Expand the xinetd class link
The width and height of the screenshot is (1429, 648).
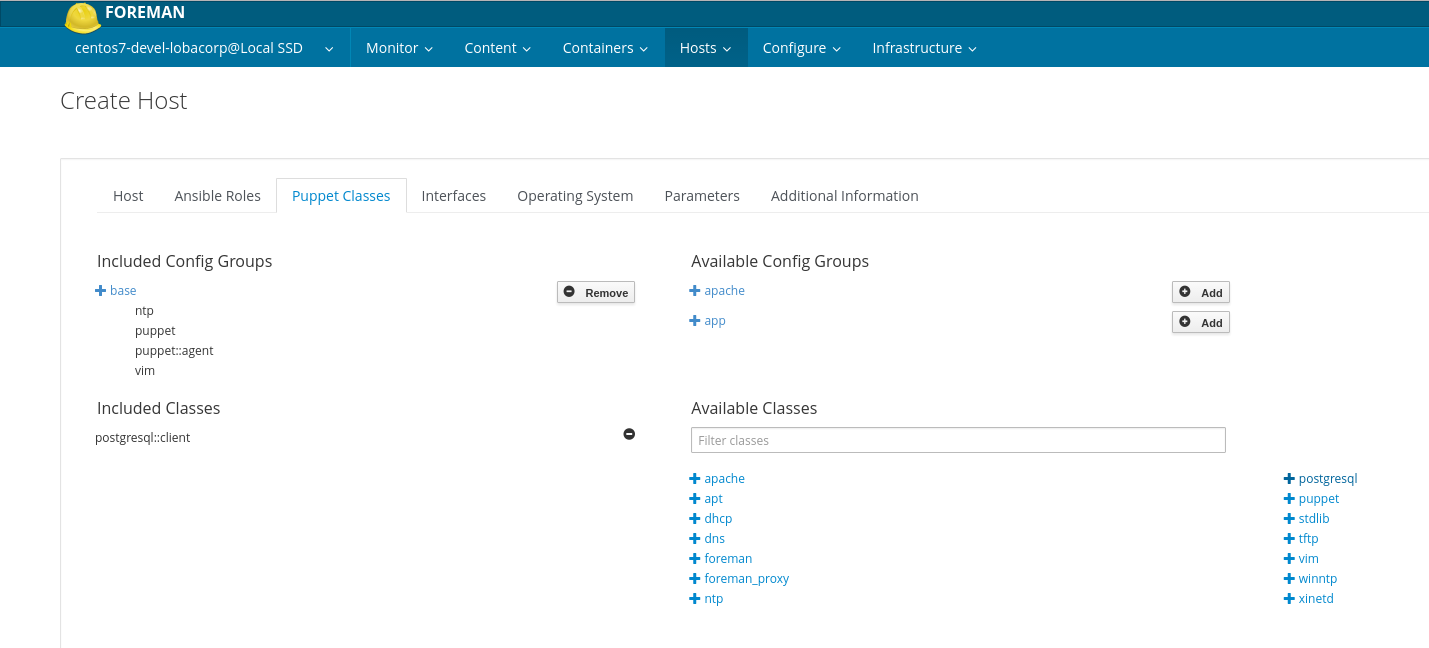click(x=1316, y=599)
